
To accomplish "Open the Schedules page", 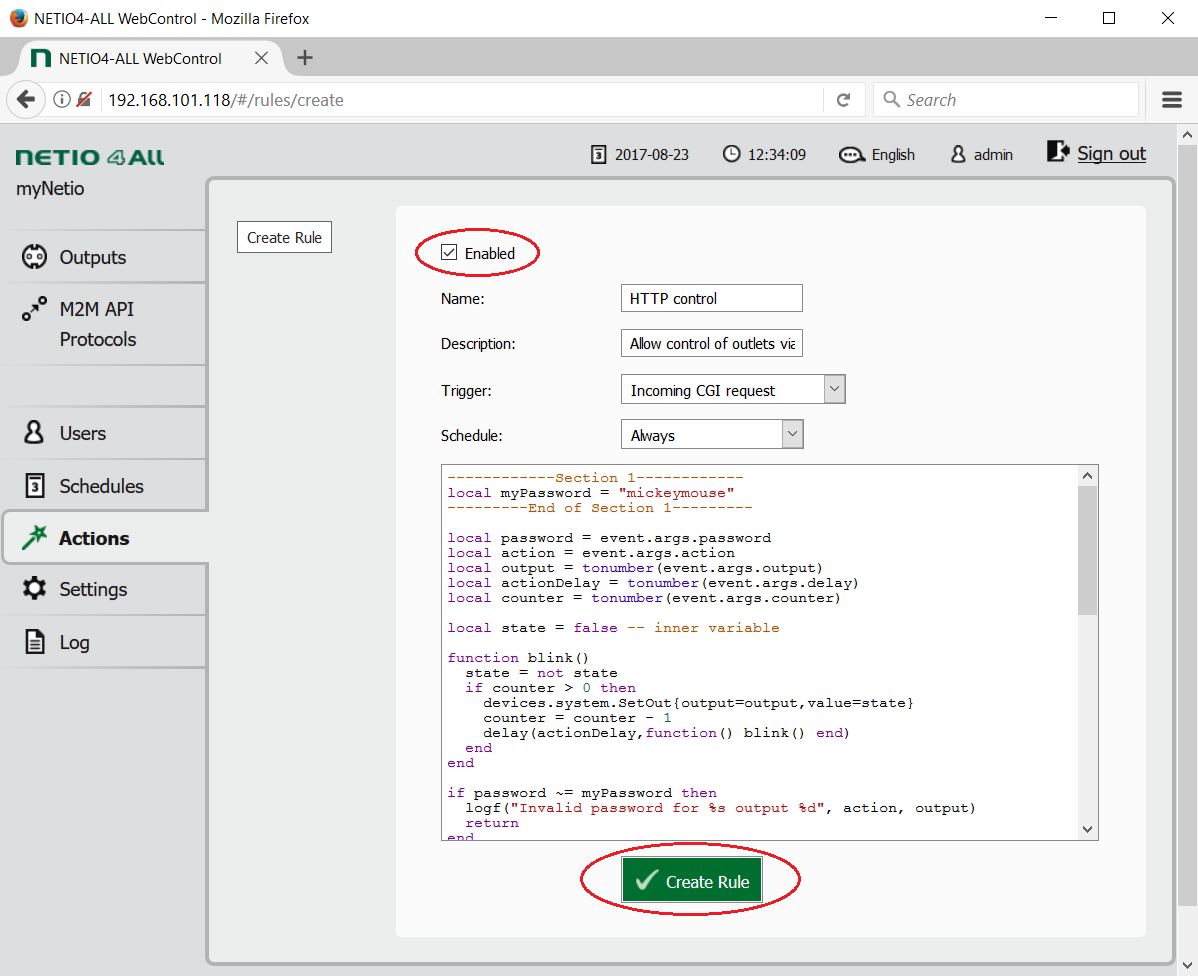I will pos(104,485).
